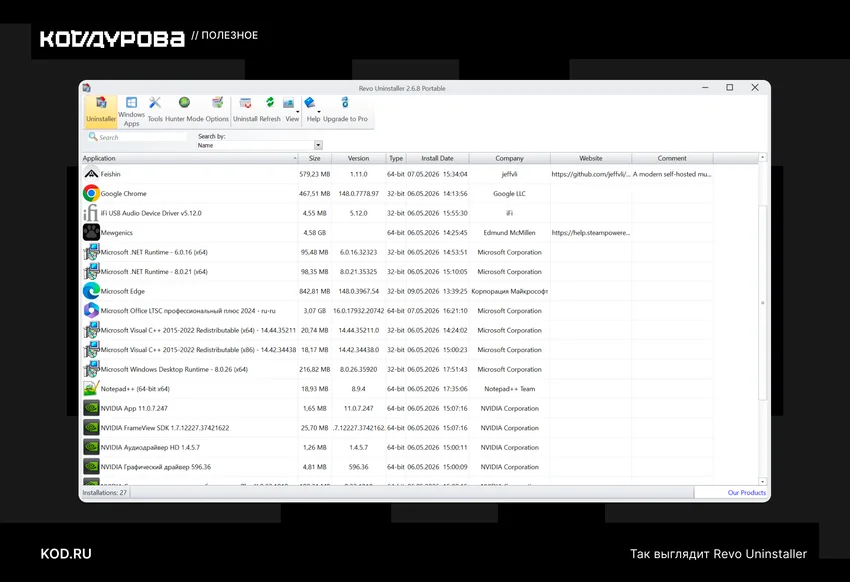Image resolution: width=850 pixels, height=582 pixels.
Task: Click the list scrollbar down arrow
Action: (763, 481)
